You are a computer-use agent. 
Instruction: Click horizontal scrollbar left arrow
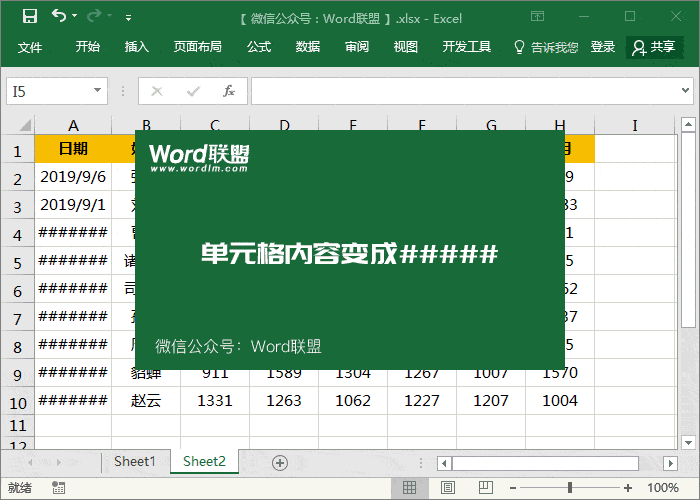pos(444,463)
